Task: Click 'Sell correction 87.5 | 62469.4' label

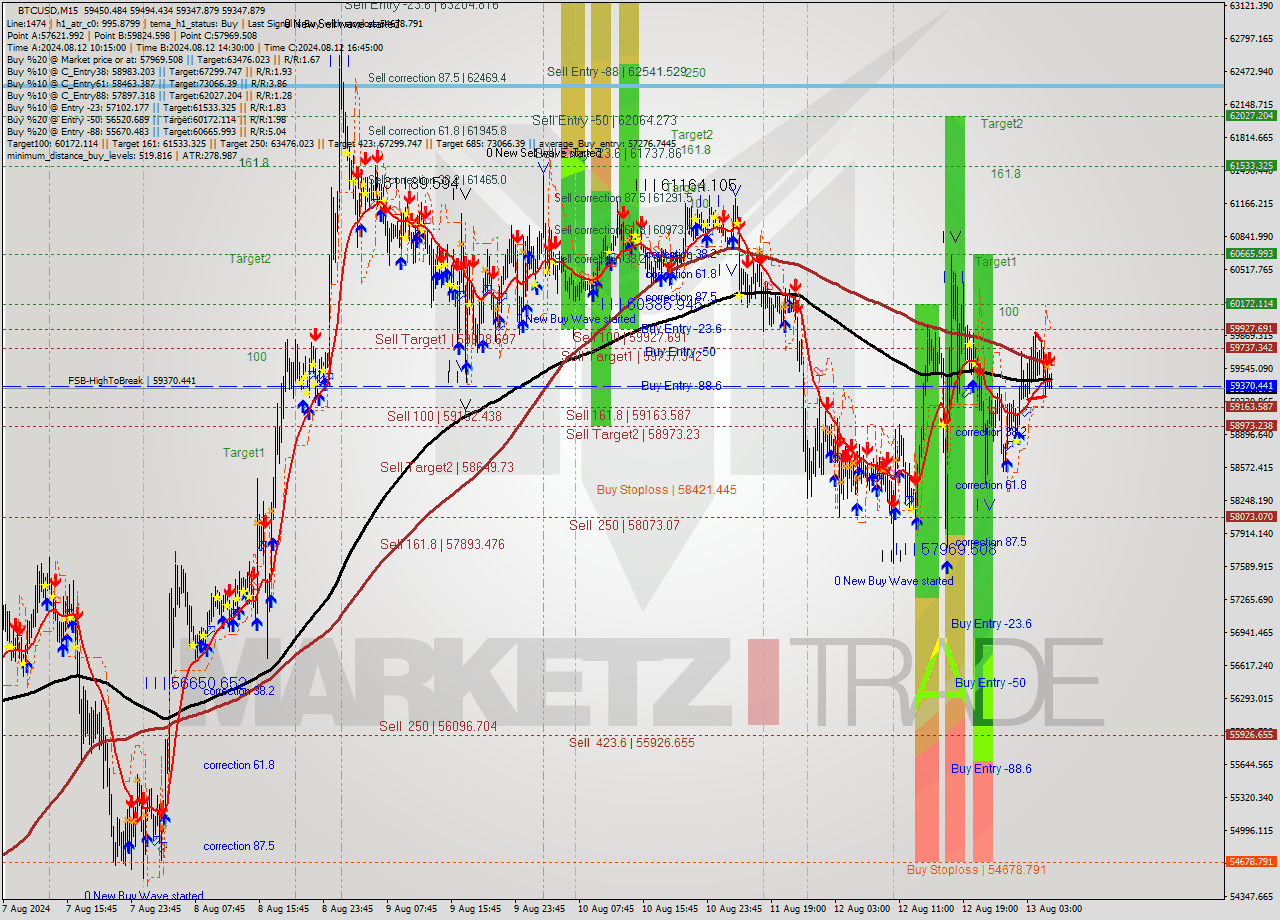Action: (x=437, y=77)
